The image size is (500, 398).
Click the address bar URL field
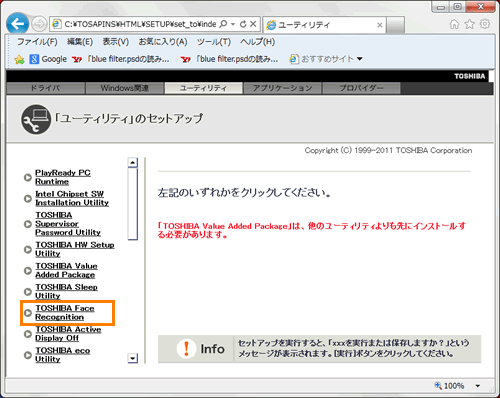[140, 24]
